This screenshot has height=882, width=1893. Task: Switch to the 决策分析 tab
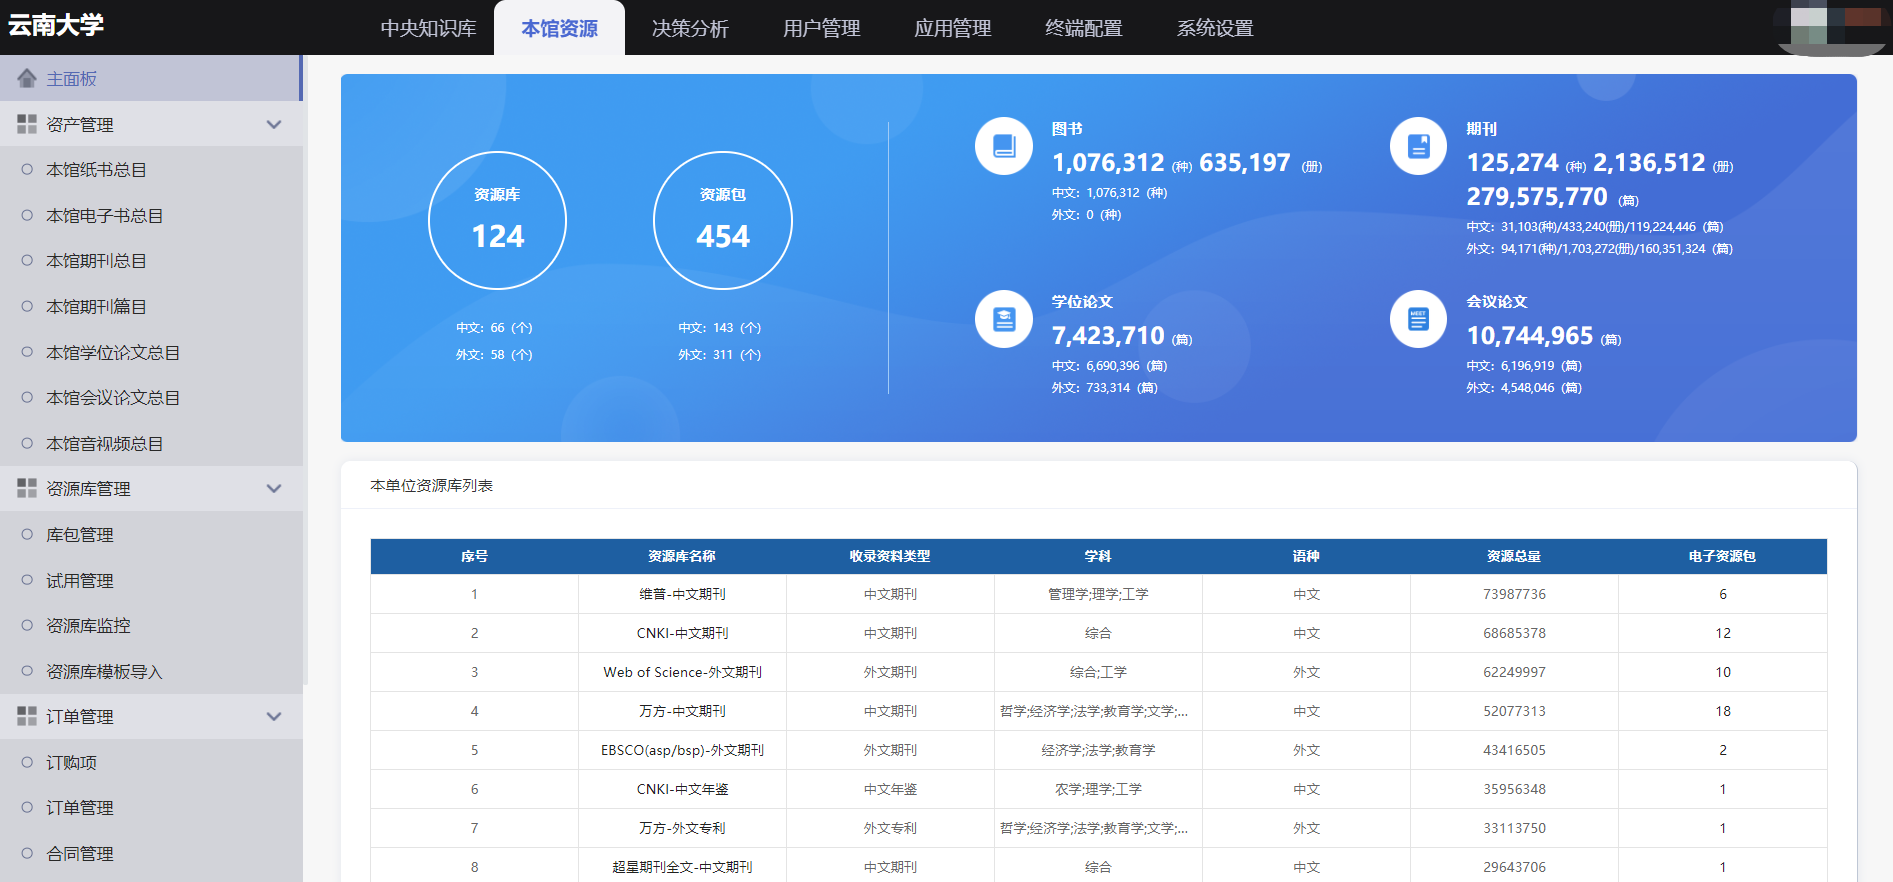[690, 28]
